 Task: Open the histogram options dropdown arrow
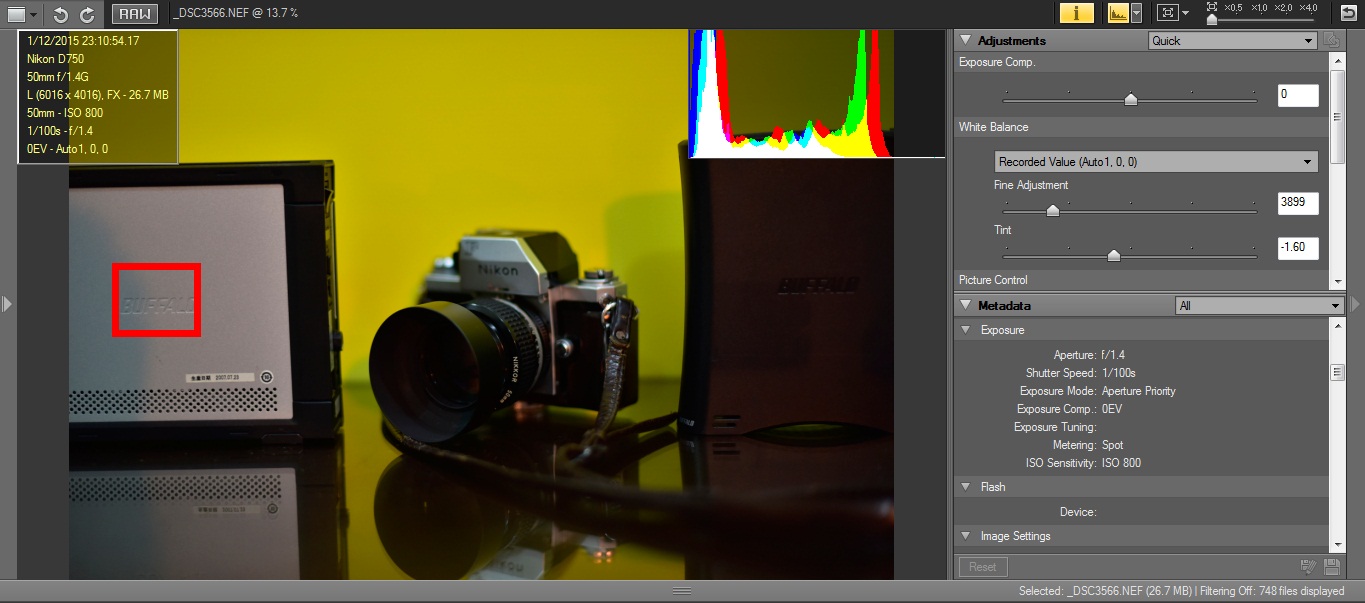(1136, 13)
